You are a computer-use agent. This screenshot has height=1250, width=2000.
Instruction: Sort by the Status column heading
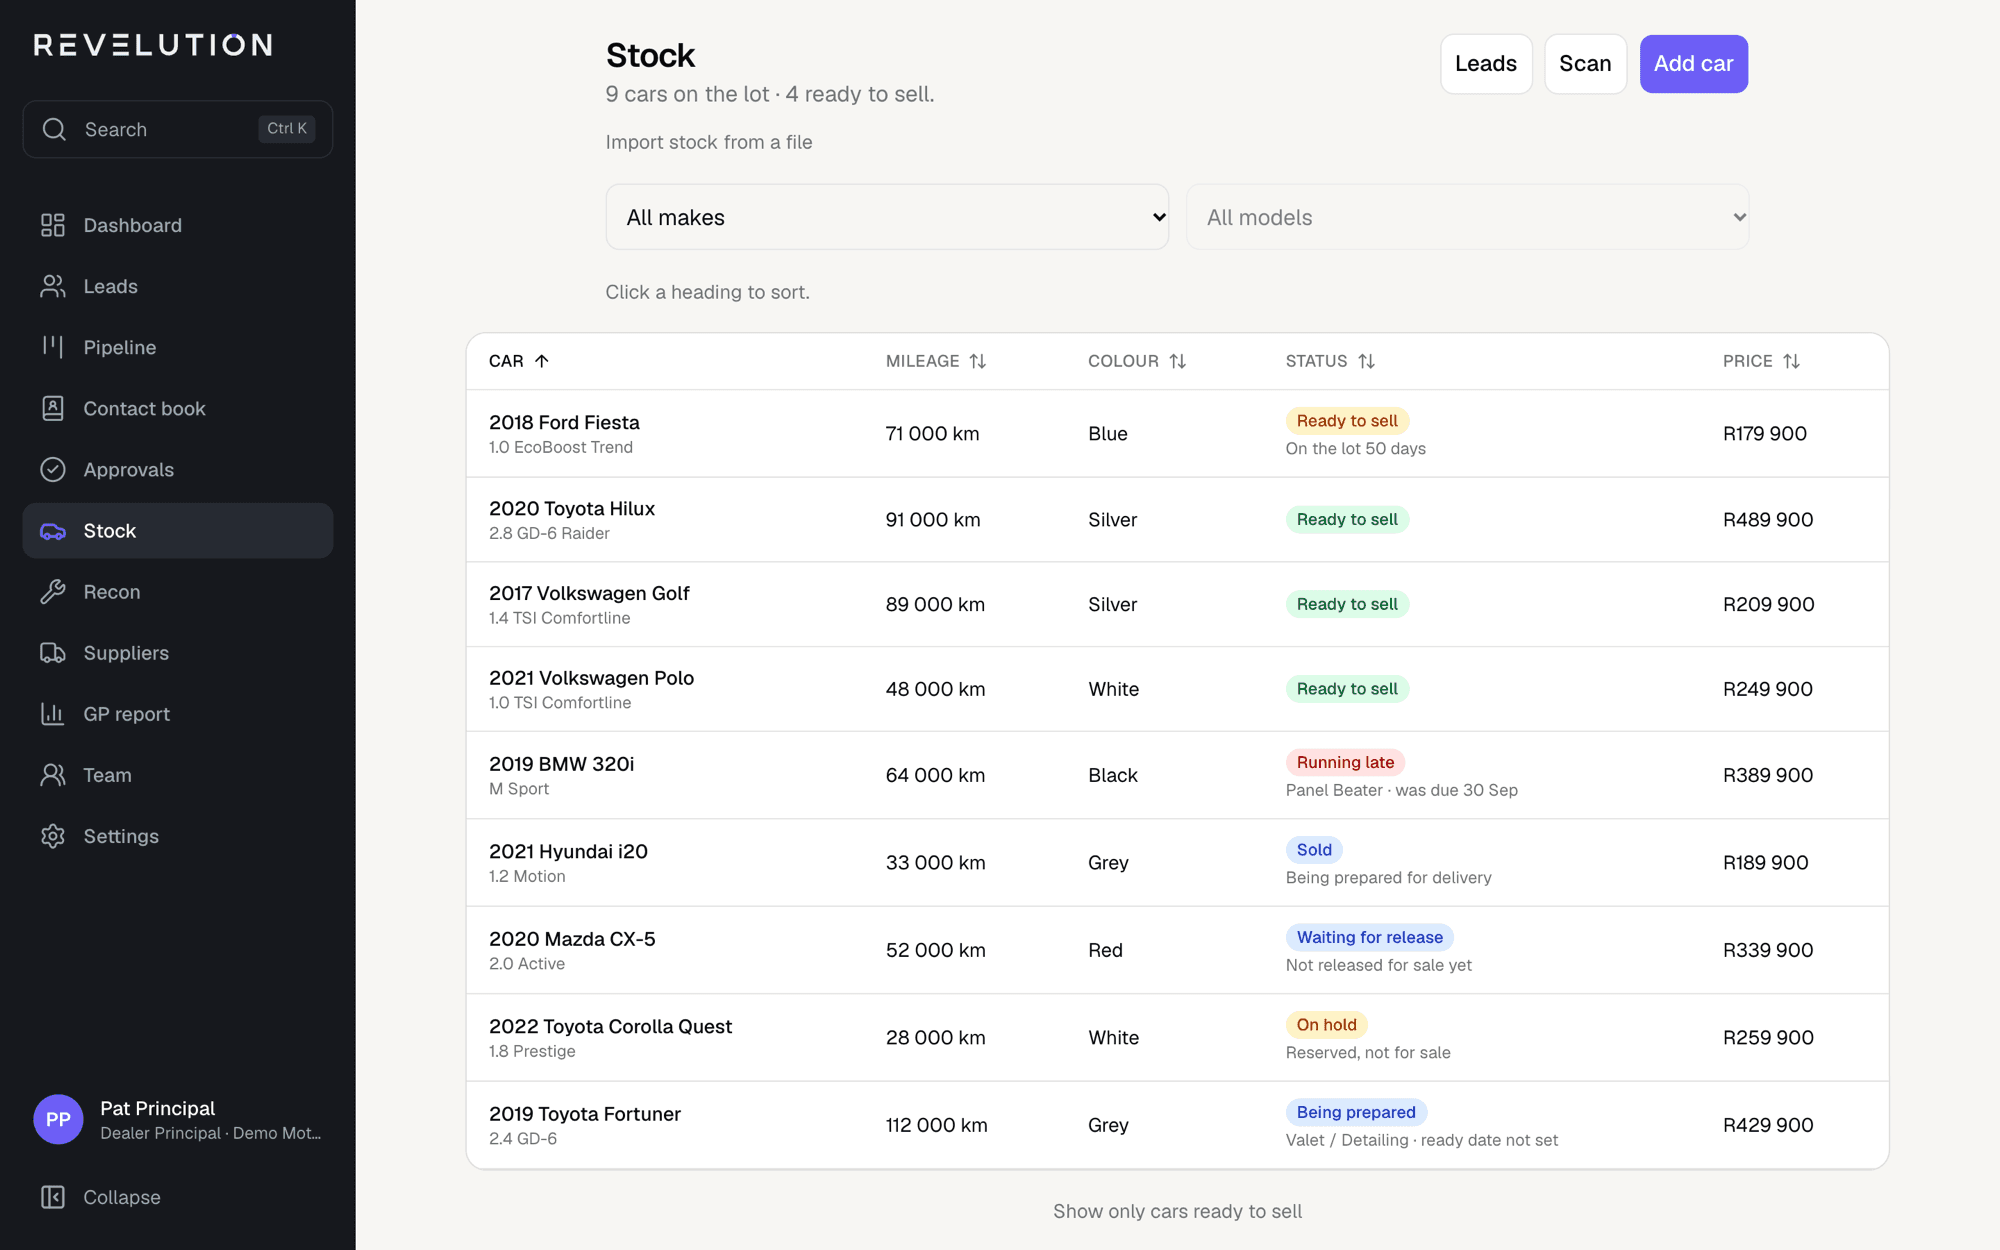coord(1330,361)
